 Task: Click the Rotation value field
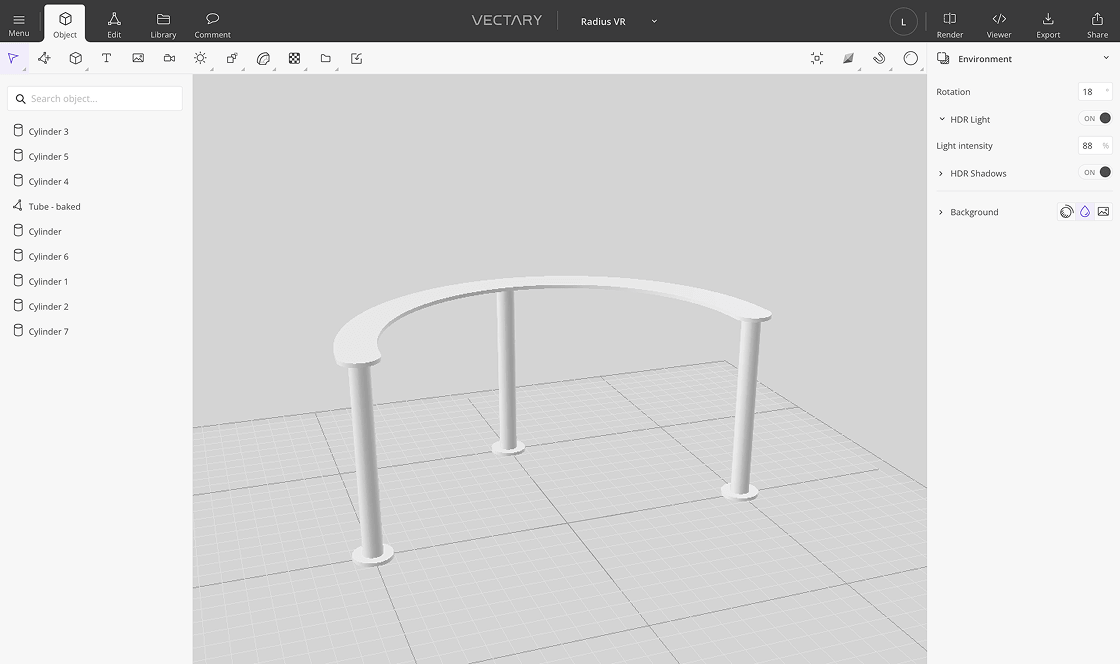[1094, 91]
